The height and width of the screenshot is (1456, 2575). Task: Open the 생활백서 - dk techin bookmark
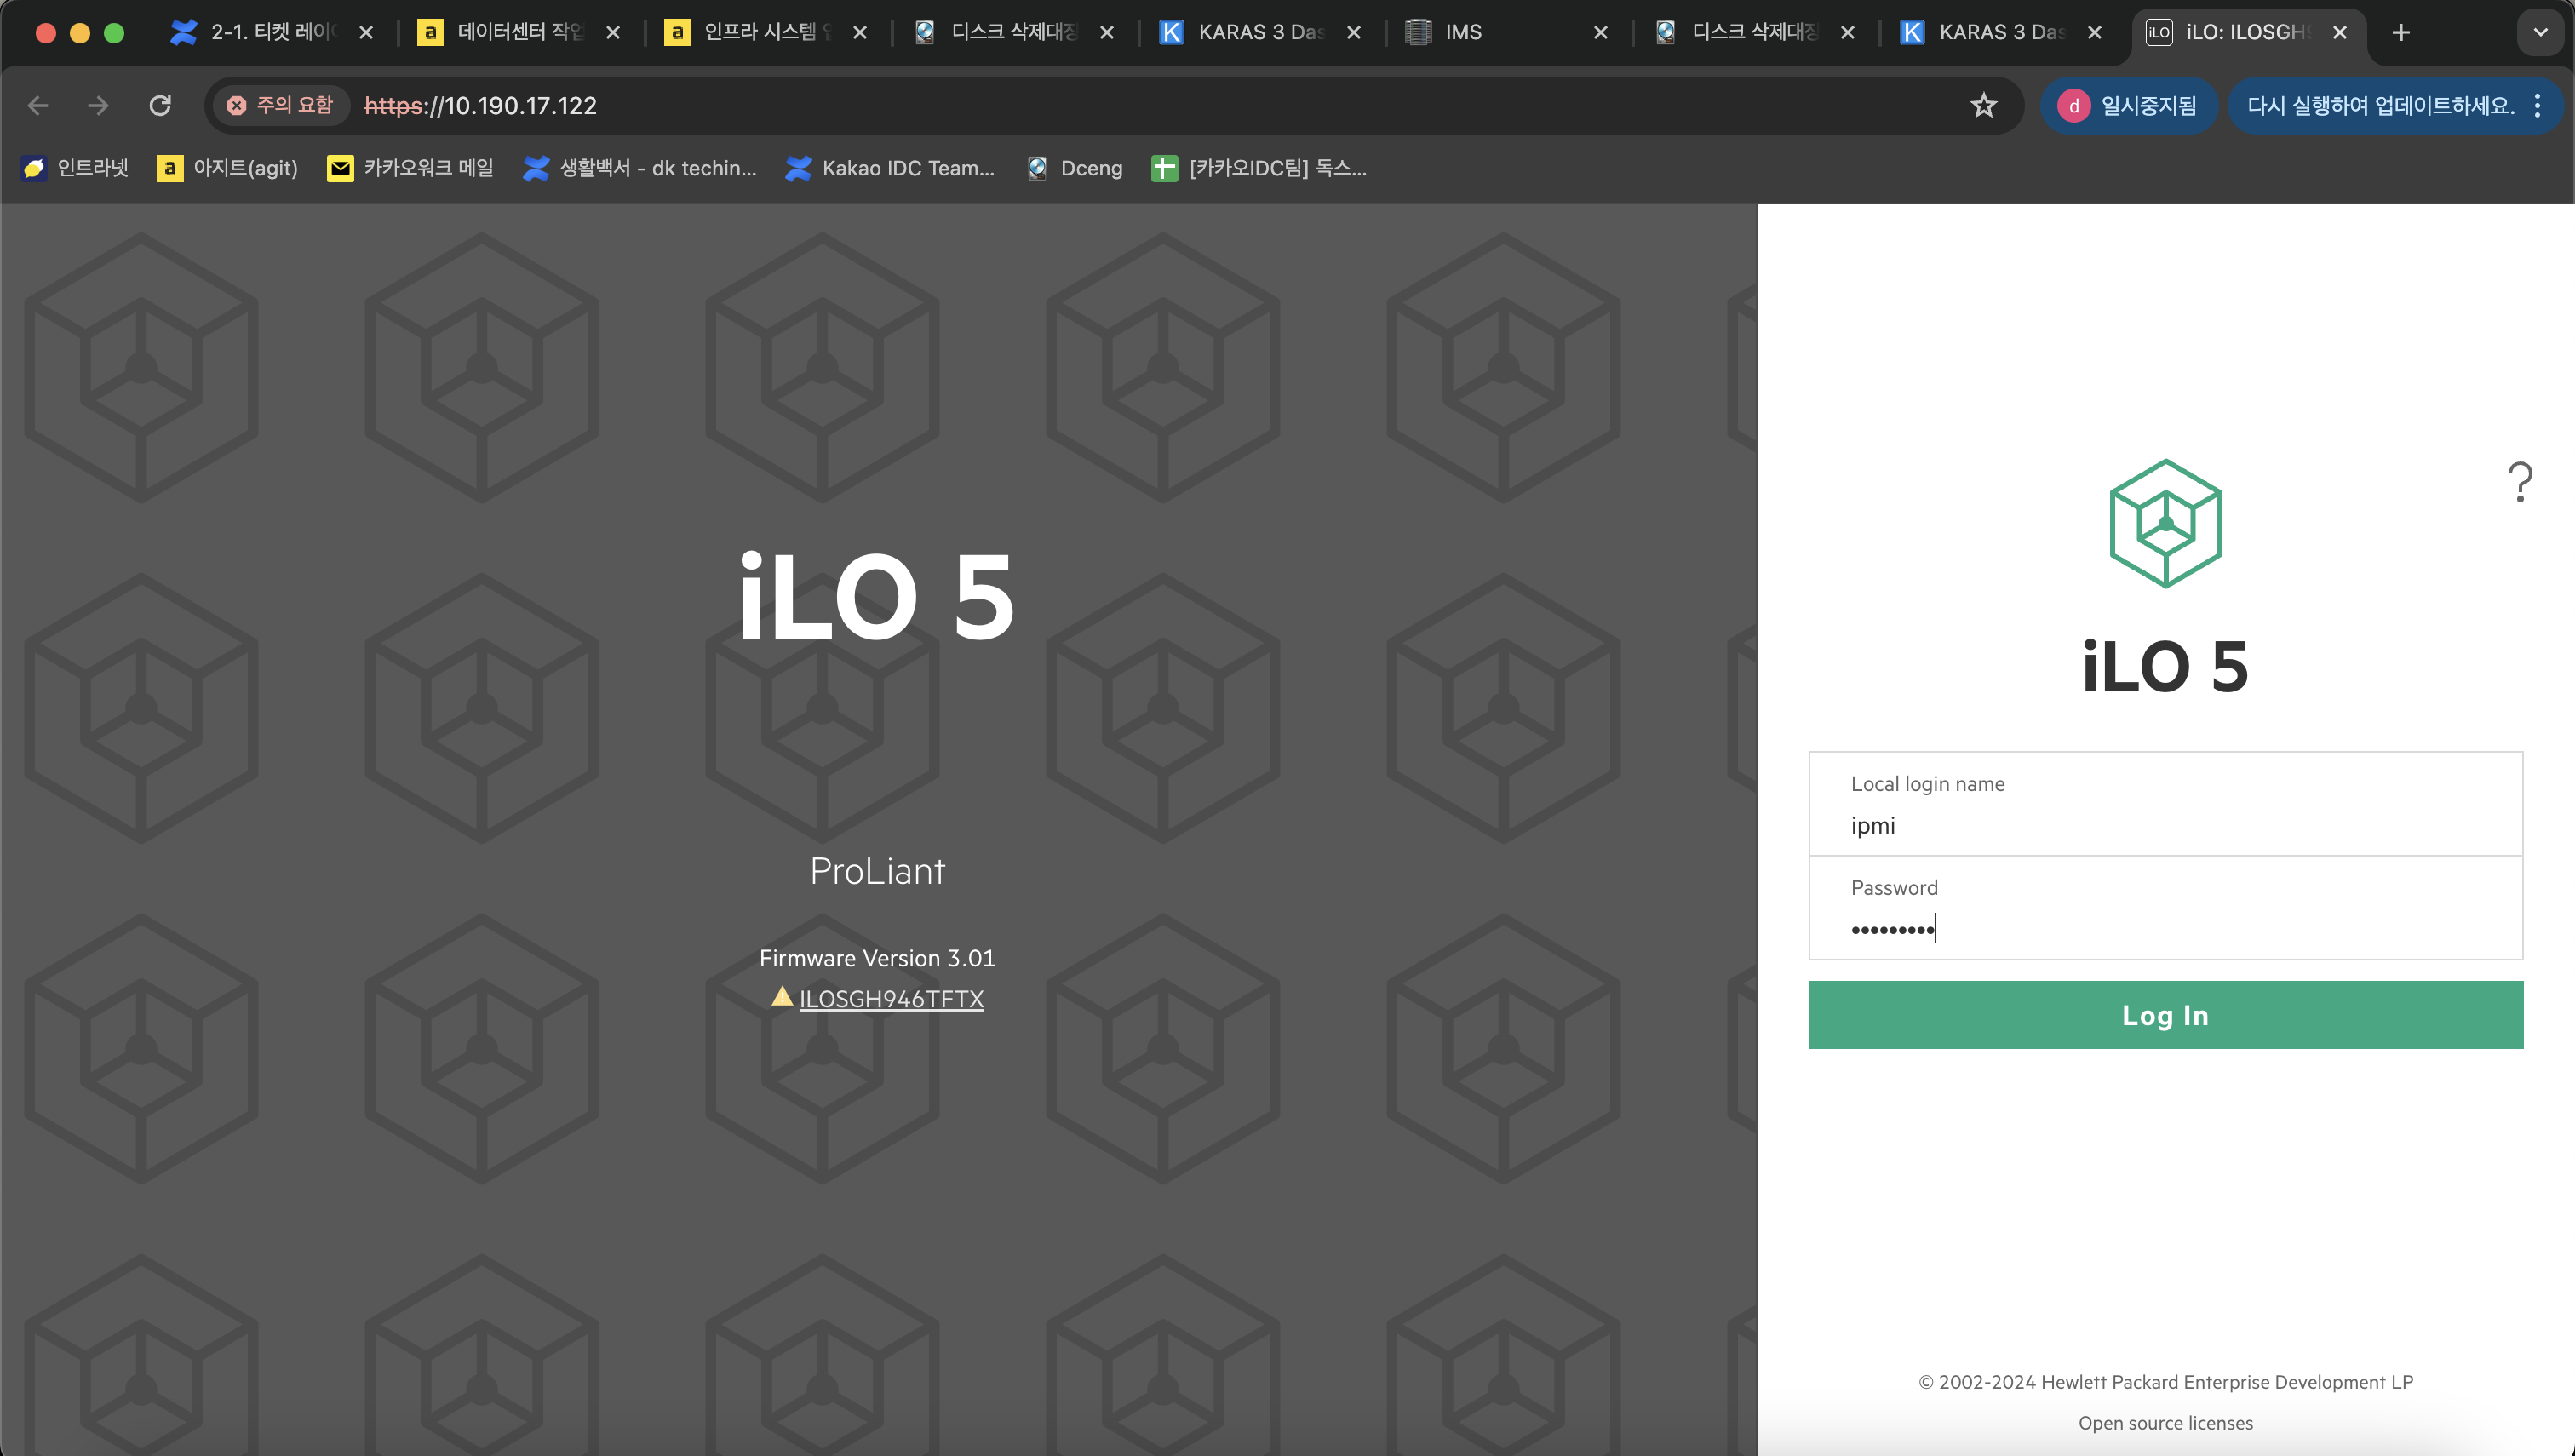pos(640,168)
